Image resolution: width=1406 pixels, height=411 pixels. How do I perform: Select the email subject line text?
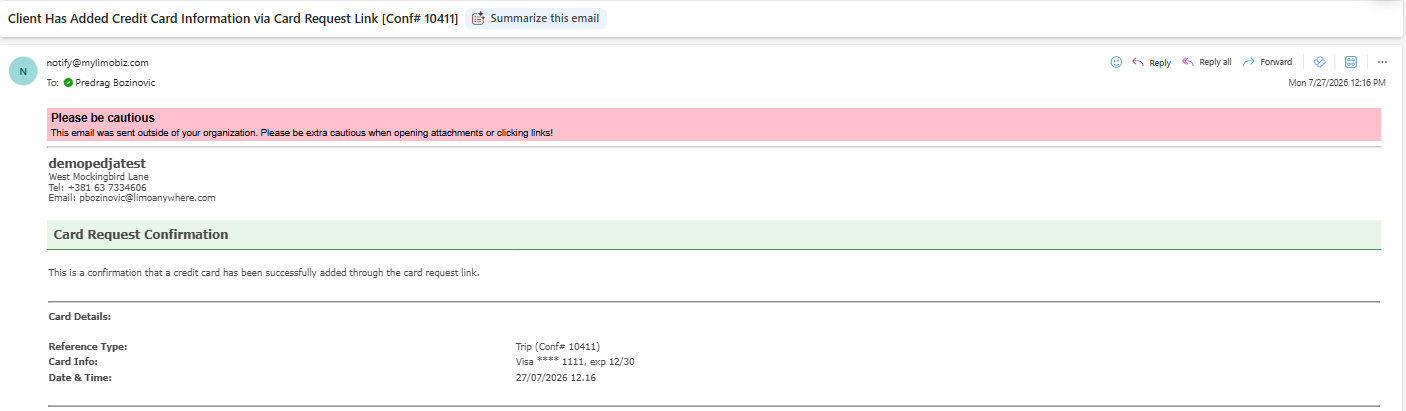[x=233, y=18]
